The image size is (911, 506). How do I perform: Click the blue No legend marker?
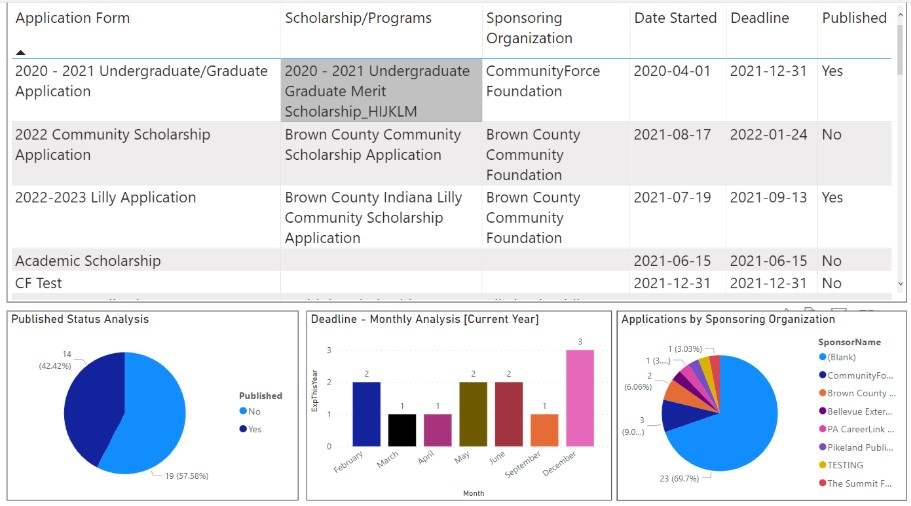click(x=243, y=411)
